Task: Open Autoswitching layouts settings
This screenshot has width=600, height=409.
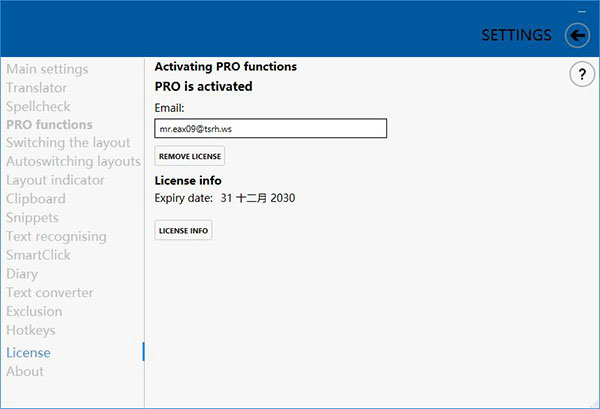Action: [73, 162]
